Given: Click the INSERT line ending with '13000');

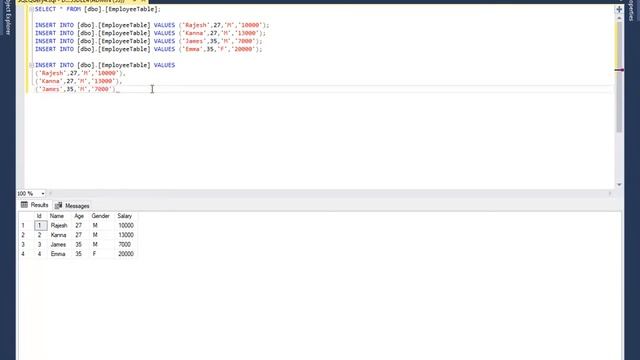Looking at the screenshot, I should point(150,33).
